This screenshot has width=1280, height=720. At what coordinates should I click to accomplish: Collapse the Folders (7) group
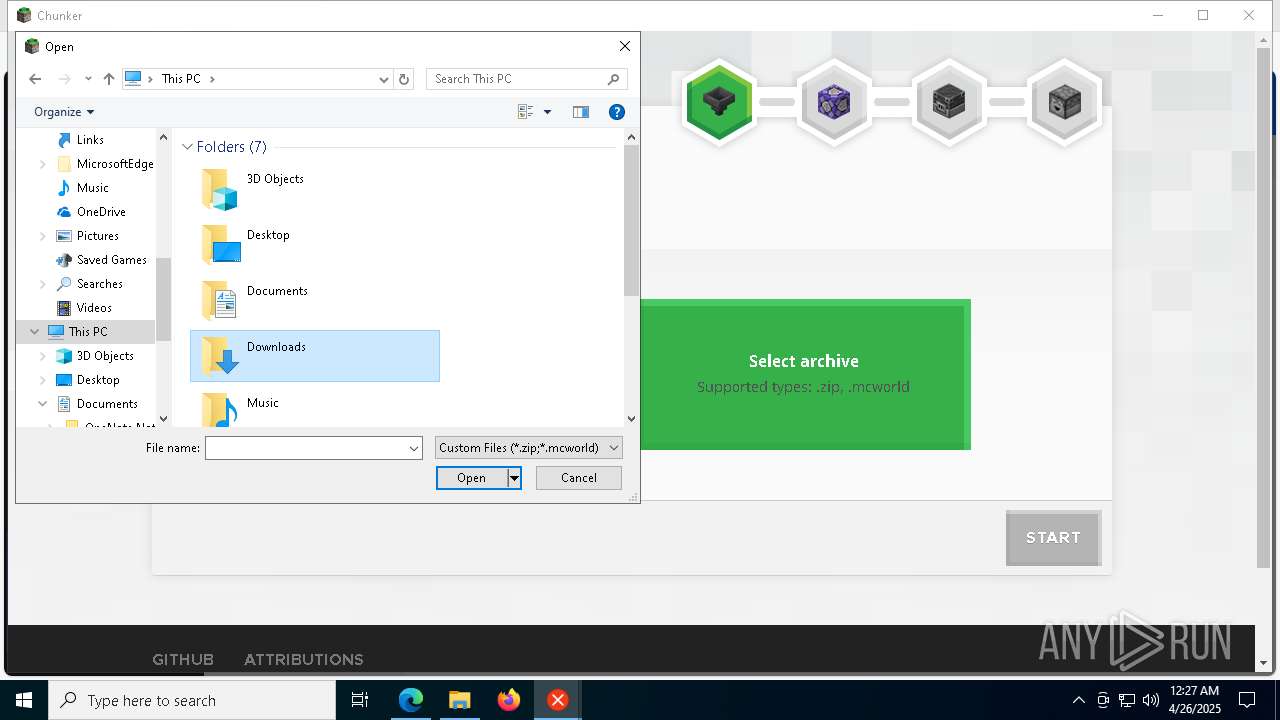tap(187, 147)
